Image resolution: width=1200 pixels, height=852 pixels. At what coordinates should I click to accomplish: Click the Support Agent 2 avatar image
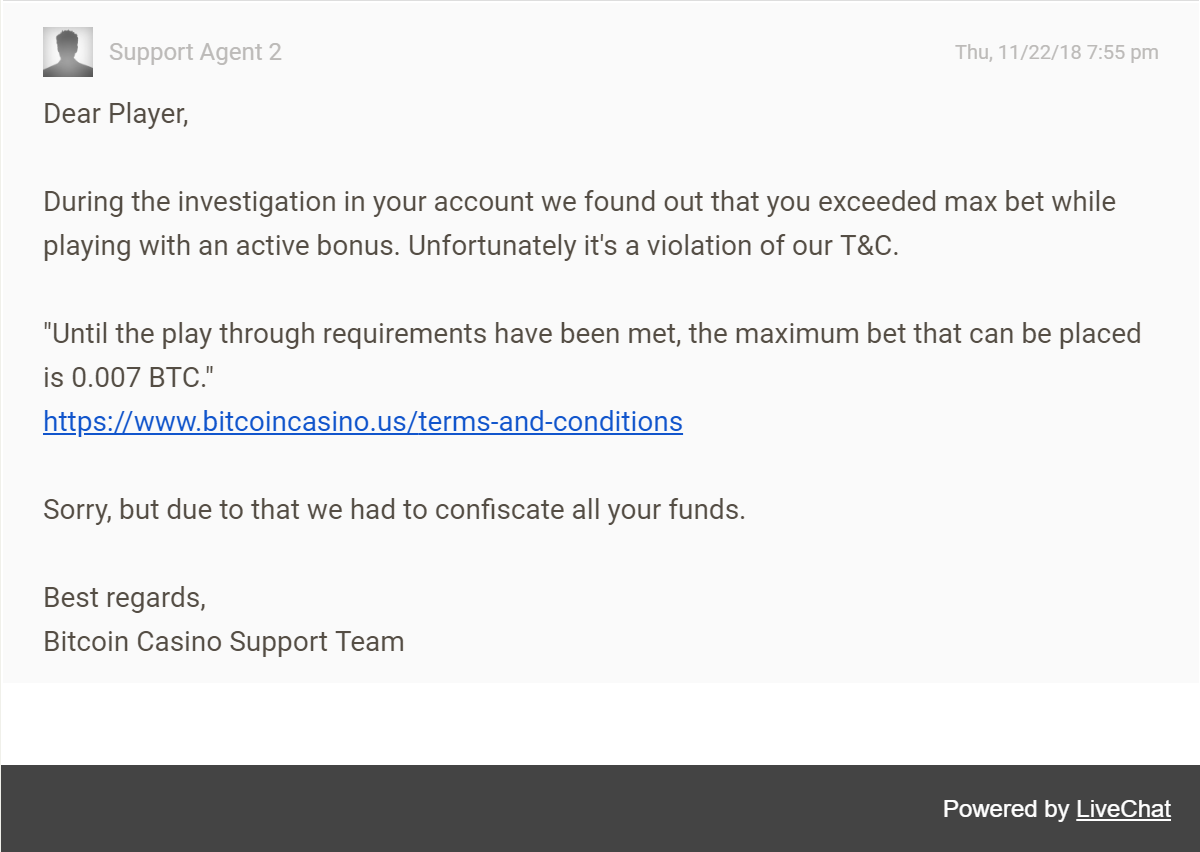point(68,52)
